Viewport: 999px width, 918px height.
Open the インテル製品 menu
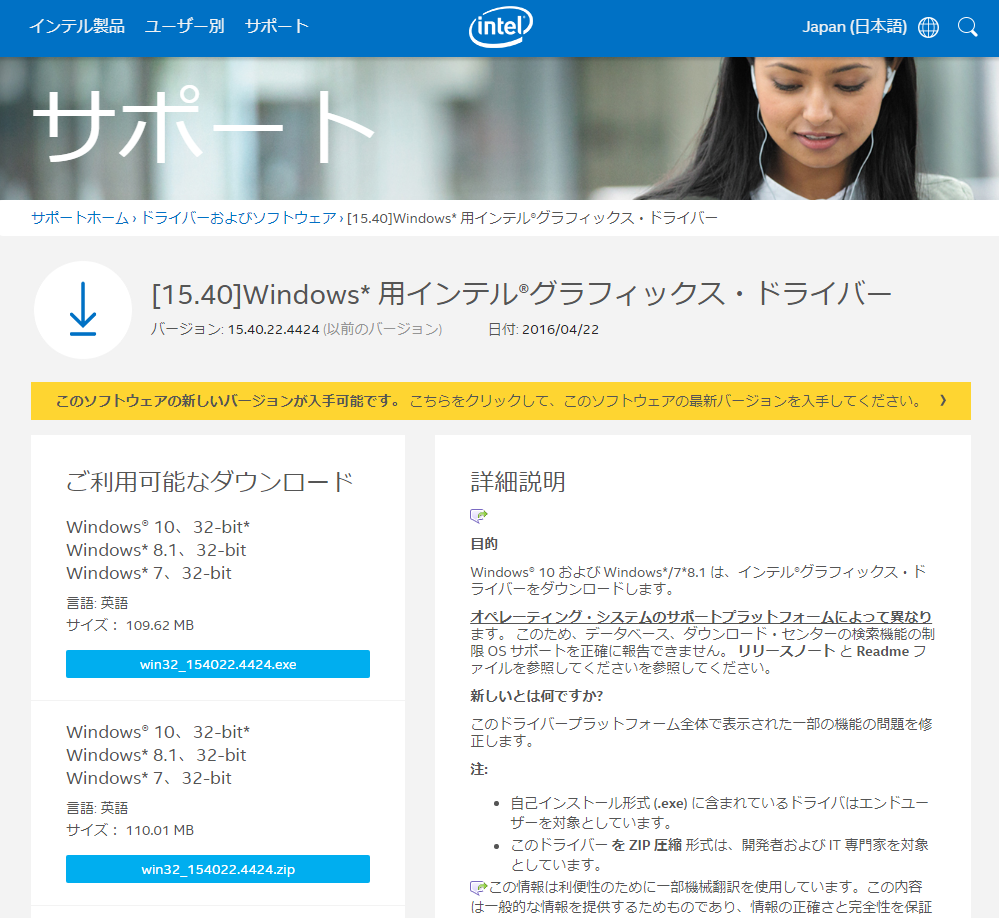77,26
